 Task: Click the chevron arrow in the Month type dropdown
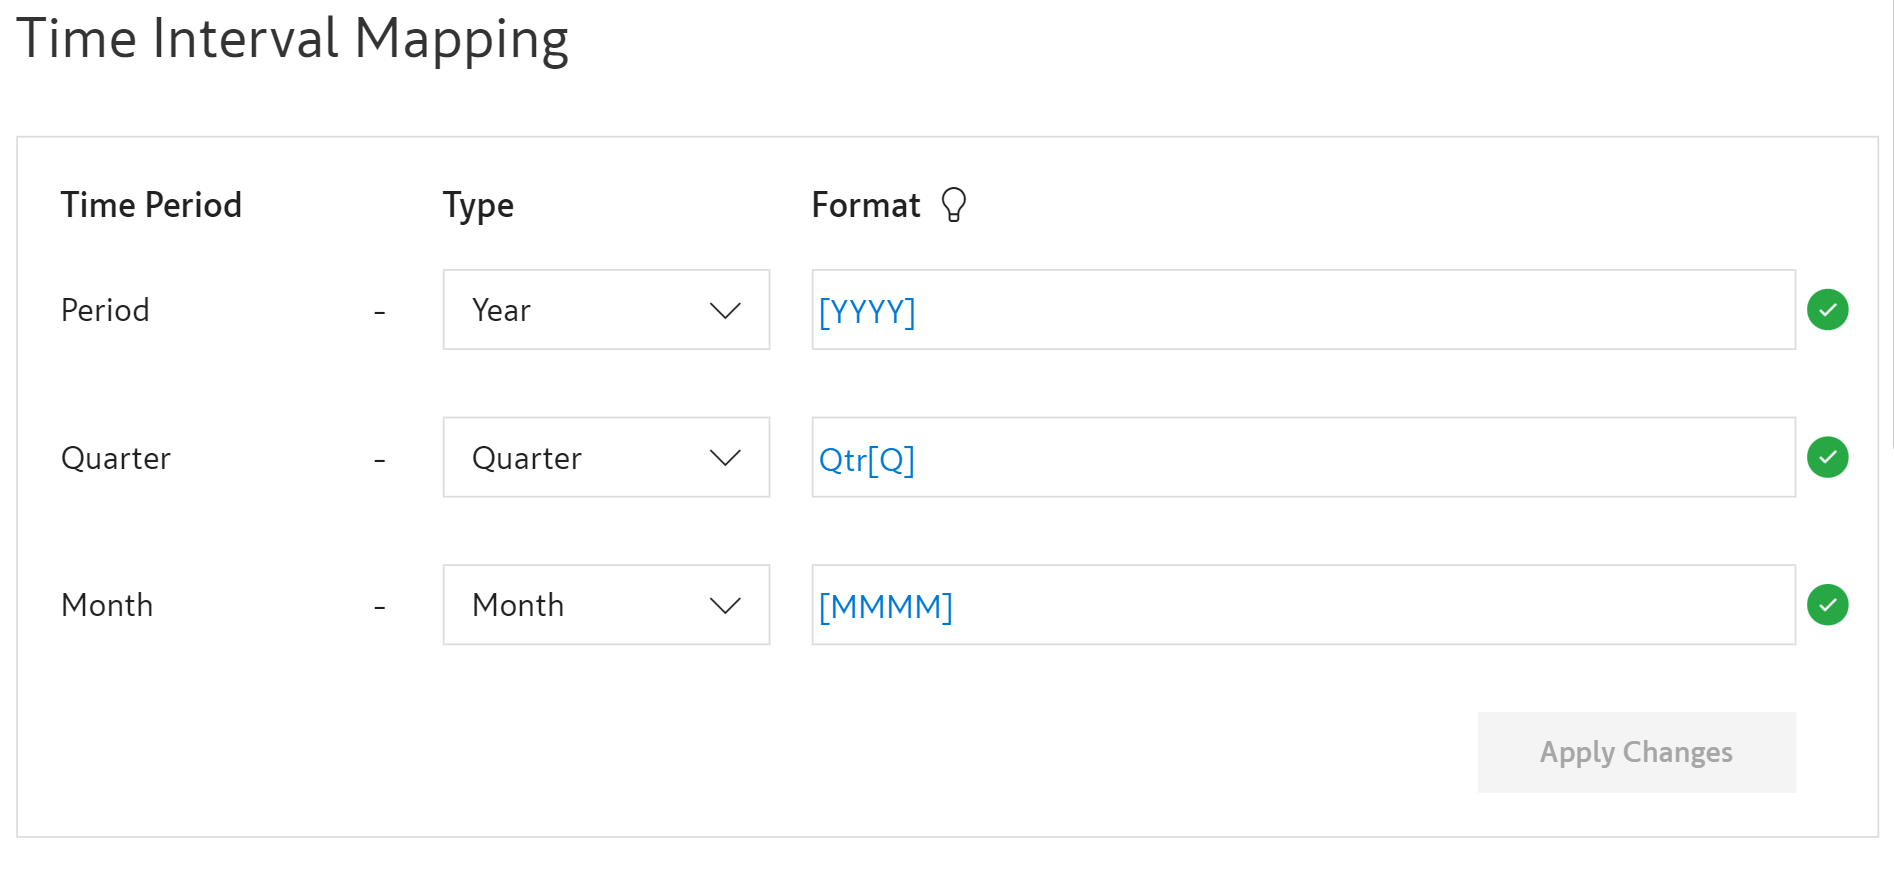(725, 605)
